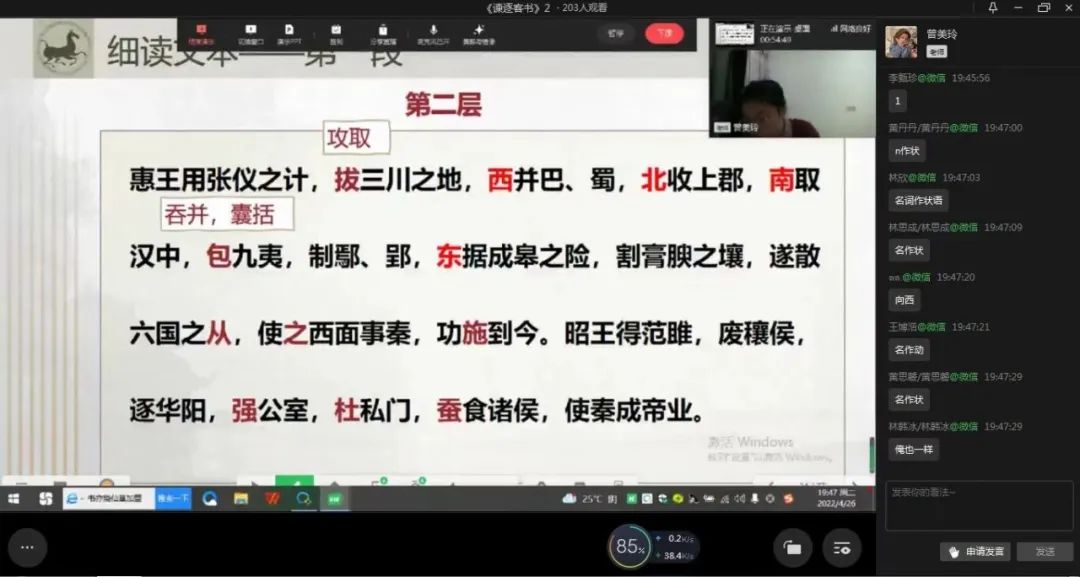This screenshot has width=1080, height=577.
Task: Click the chat message '1' from 李甄珍
Action: (897, 101)
